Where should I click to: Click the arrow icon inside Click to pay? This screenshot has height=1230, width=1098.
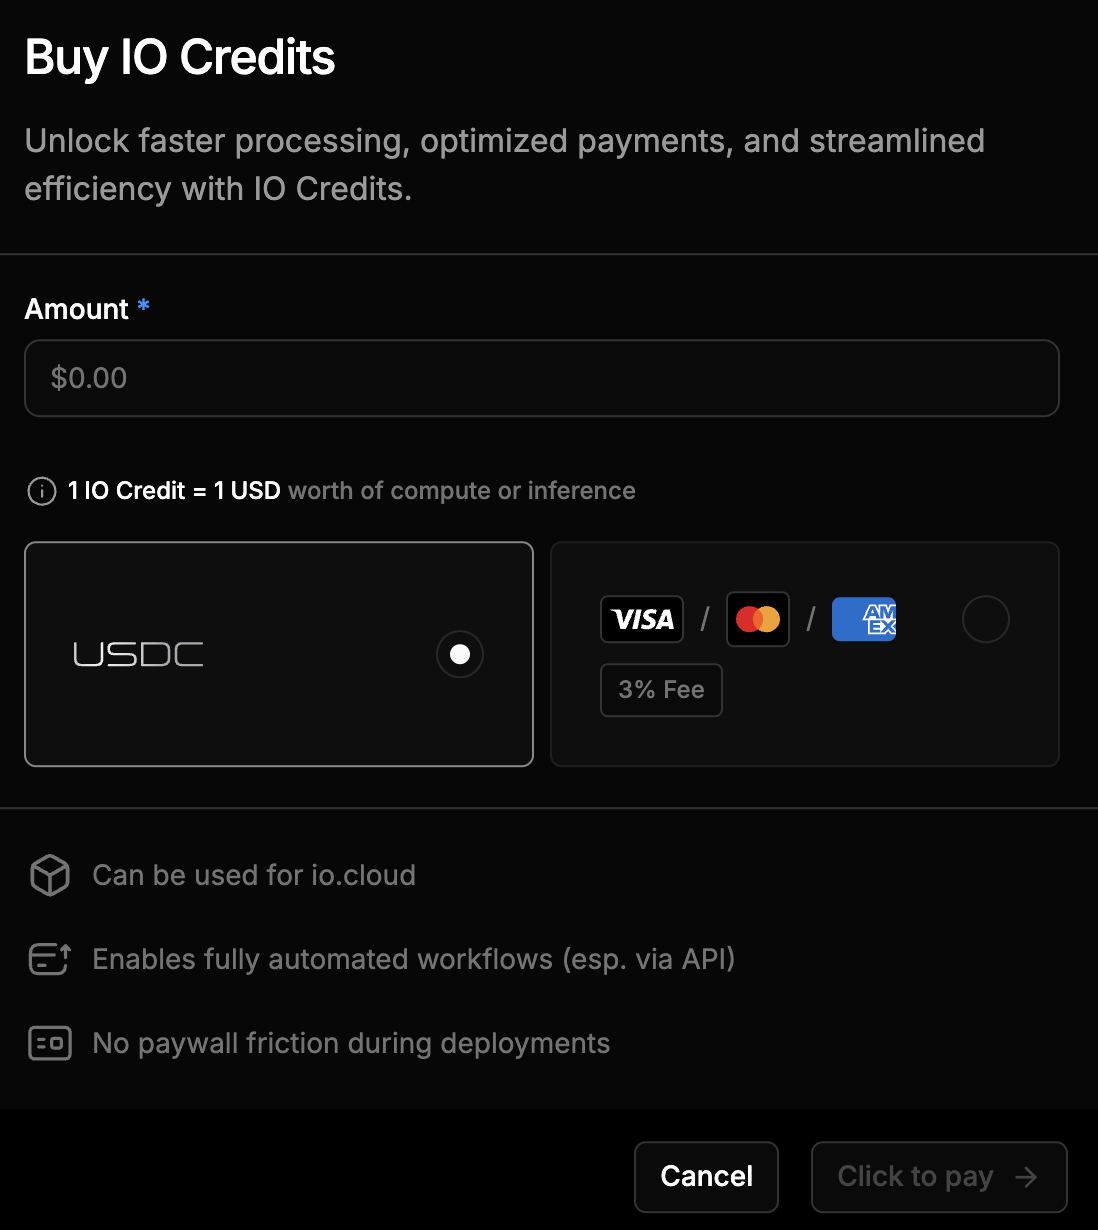click(1028, 1177)
